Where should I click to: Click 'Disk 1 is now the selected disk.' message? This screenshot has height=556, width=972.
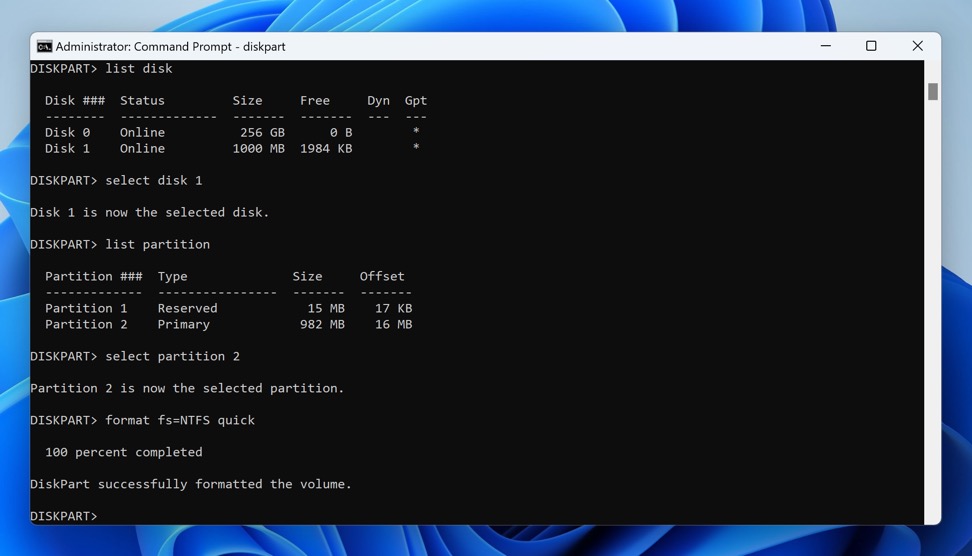(x=149, y=213)
